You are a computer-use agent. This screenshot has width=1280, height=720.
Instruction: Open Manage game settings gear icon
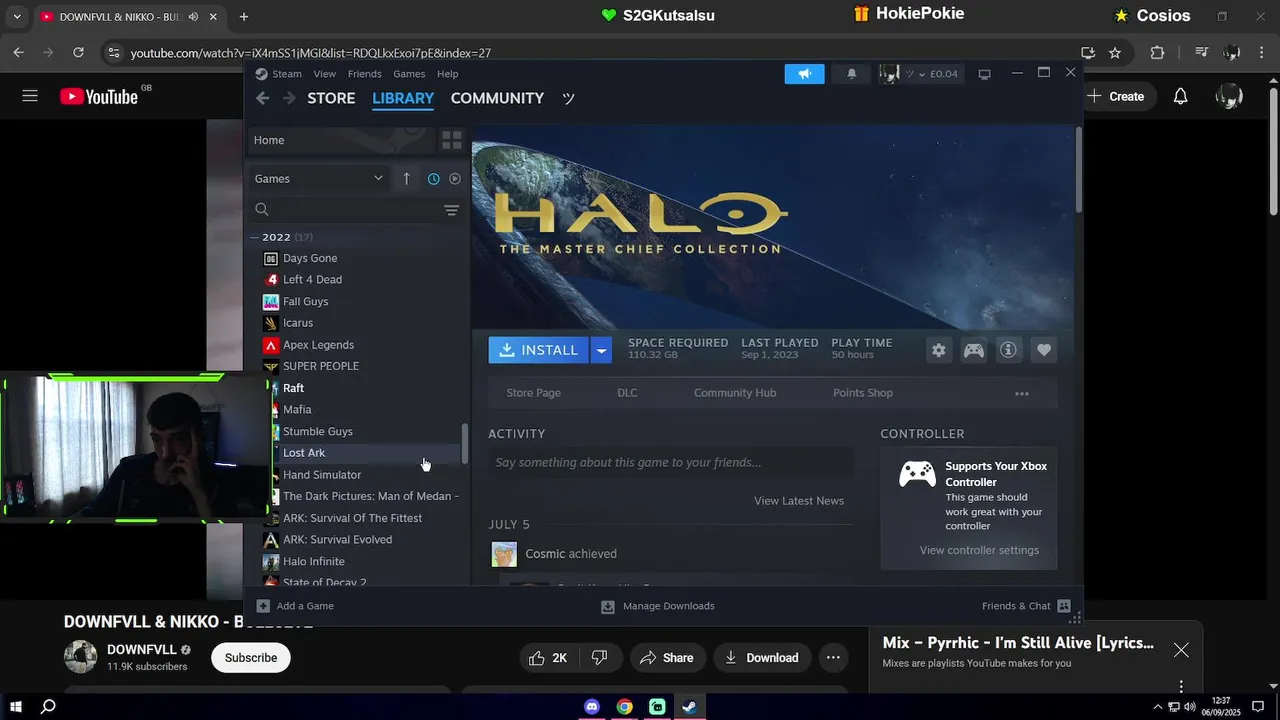point(938,350)
